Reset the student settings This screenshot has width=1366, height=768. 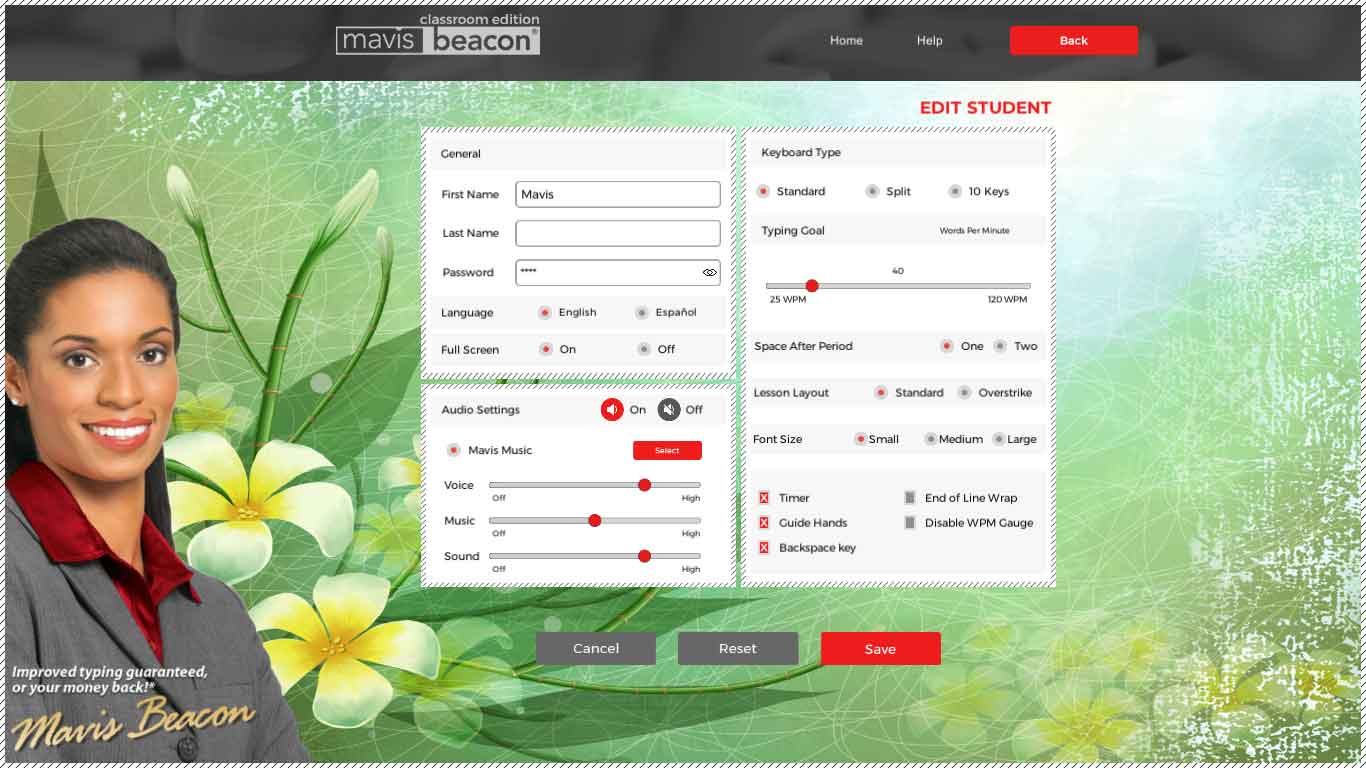pos(738,648)
